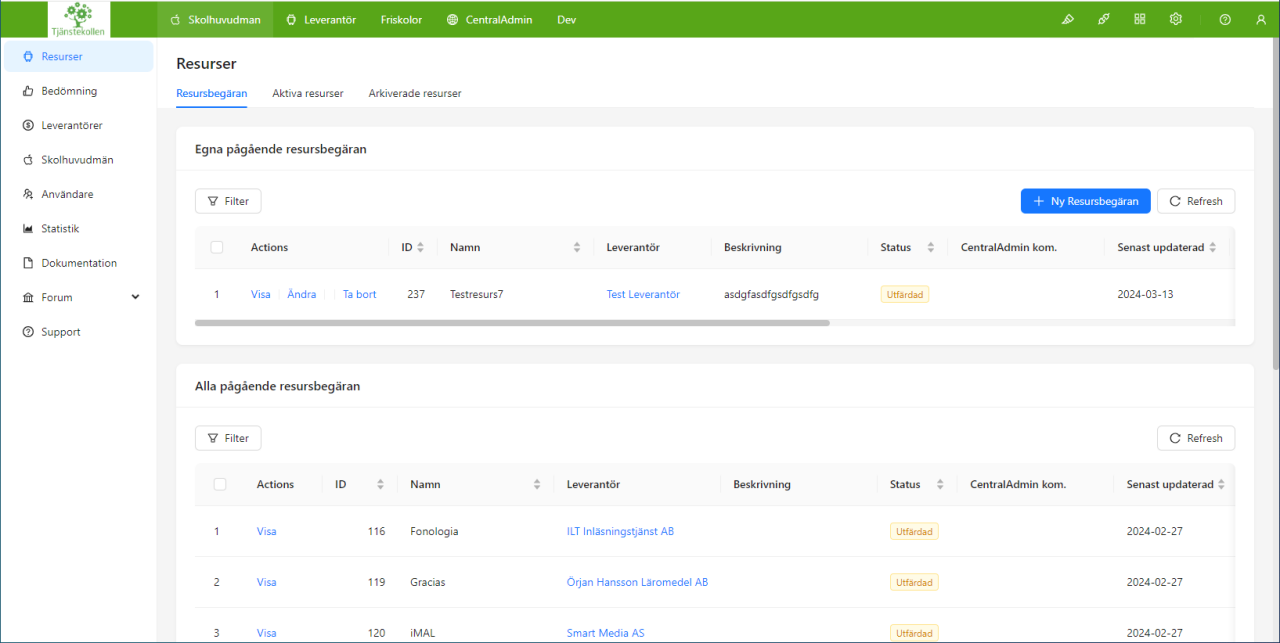1280x643 pixels.
Task: Click the Bedömning thumbs-up icon
Action: coord(28,91)
